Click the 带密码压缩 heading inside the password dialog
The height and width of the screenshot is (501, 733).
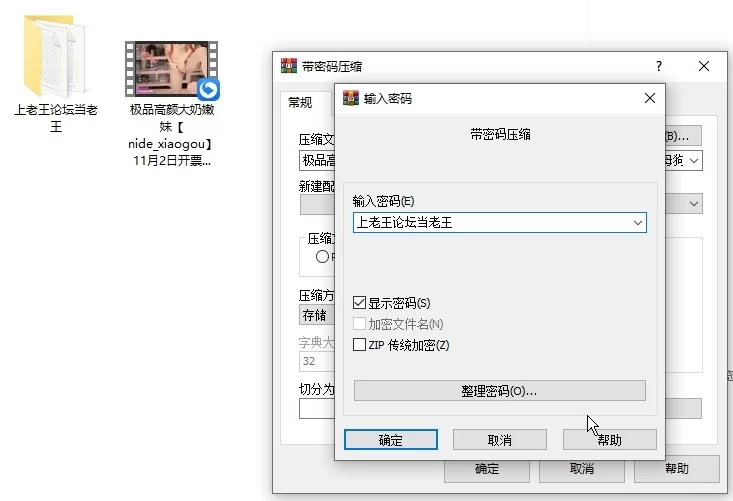point(500,135)
